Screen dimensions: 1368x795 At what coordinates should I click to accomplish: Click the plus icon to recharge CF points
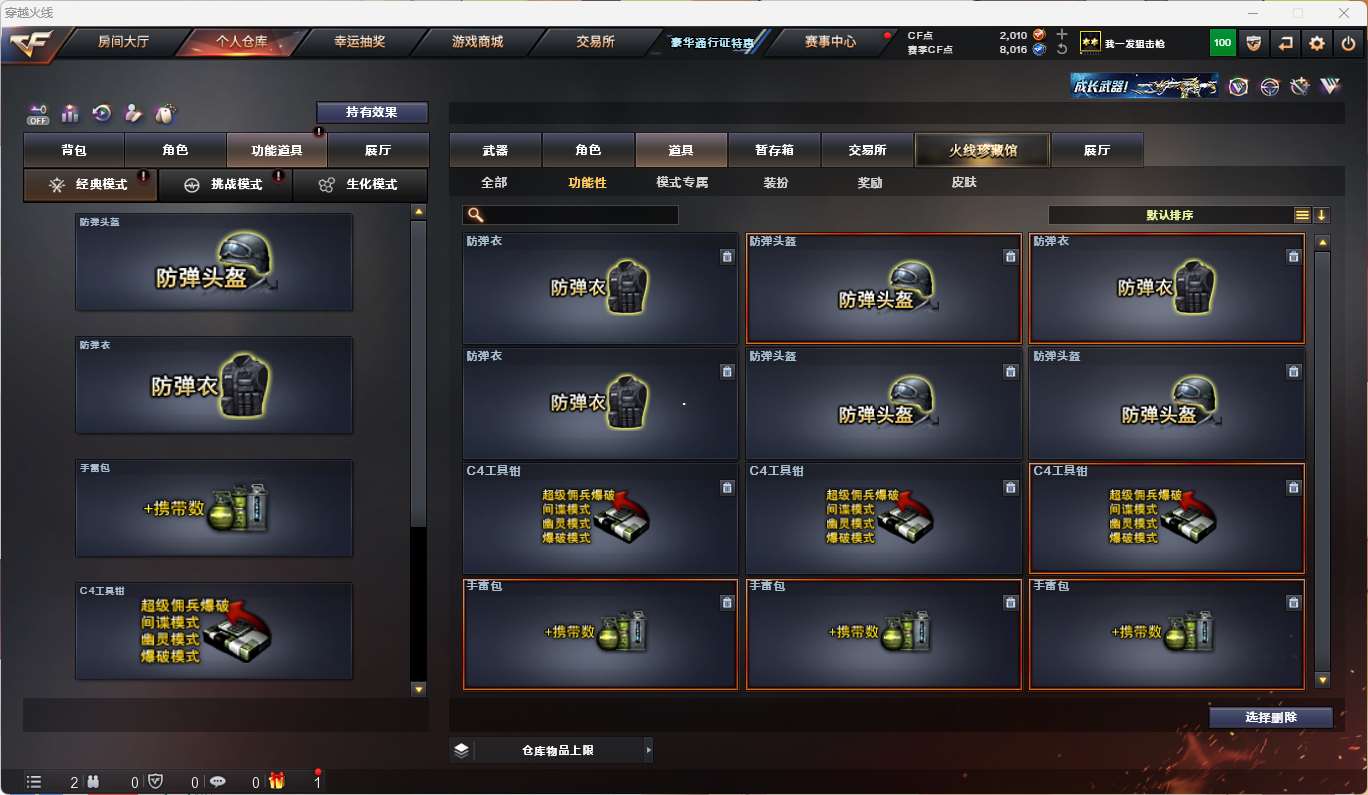[x=1061, y=35]
